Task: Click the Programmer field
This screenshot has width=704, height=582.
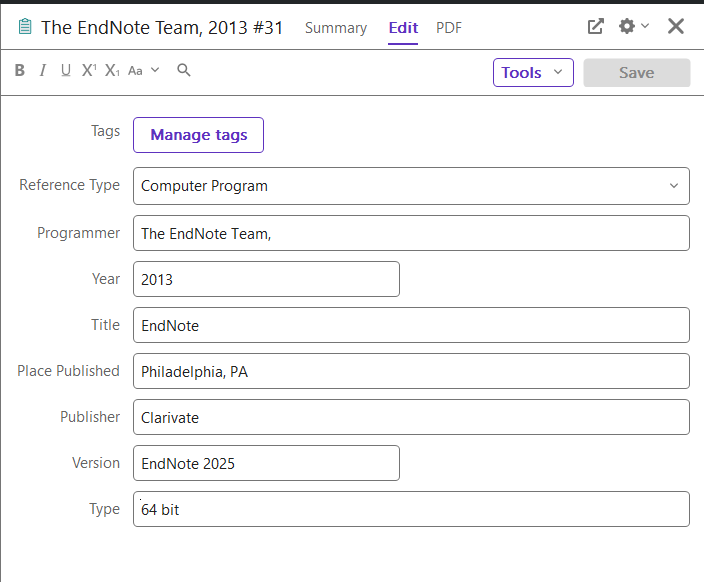Action: click(411, 233)
